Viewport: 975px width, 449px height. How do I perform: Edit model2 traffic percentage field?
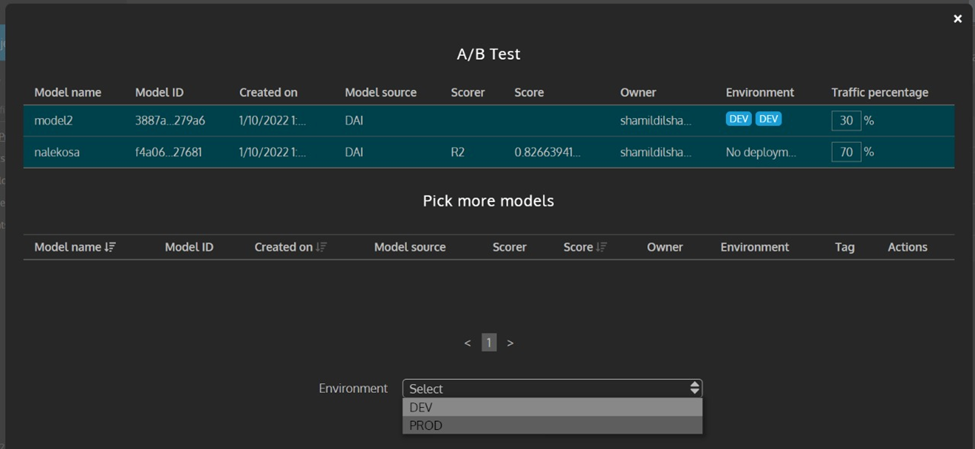845,121
